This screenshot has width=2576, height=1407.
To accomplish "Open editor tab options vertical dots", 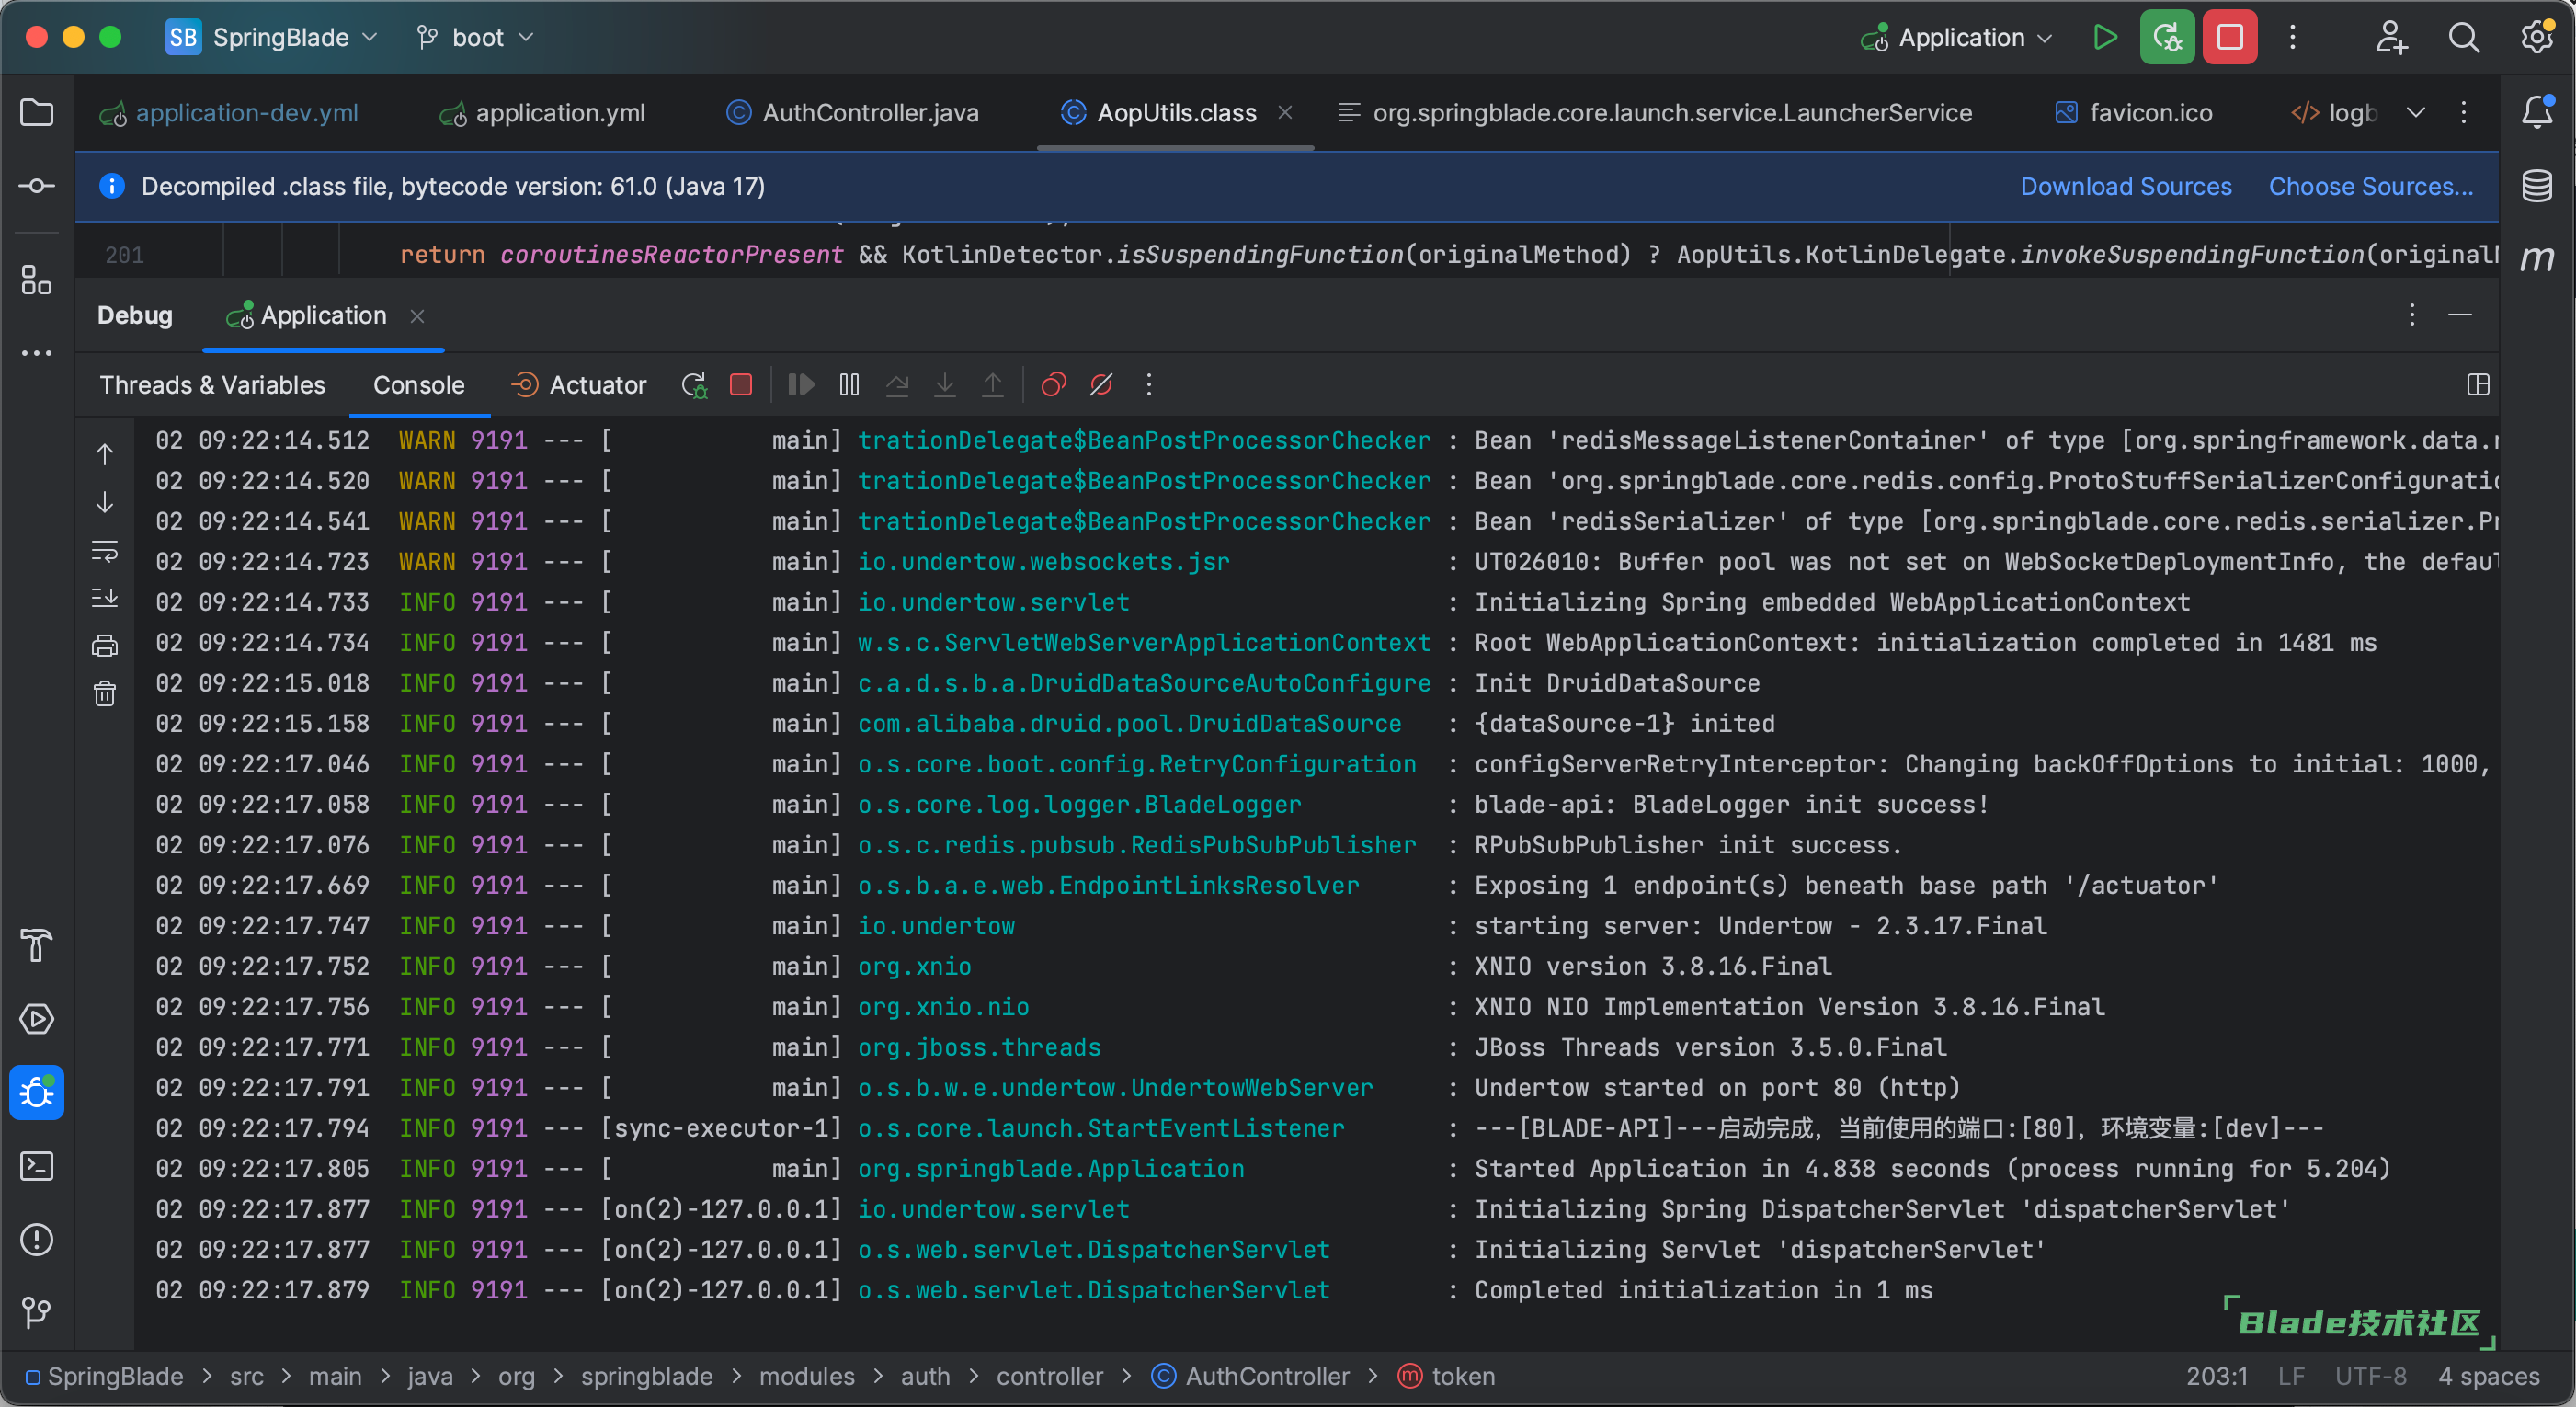I will [2464, 112].
